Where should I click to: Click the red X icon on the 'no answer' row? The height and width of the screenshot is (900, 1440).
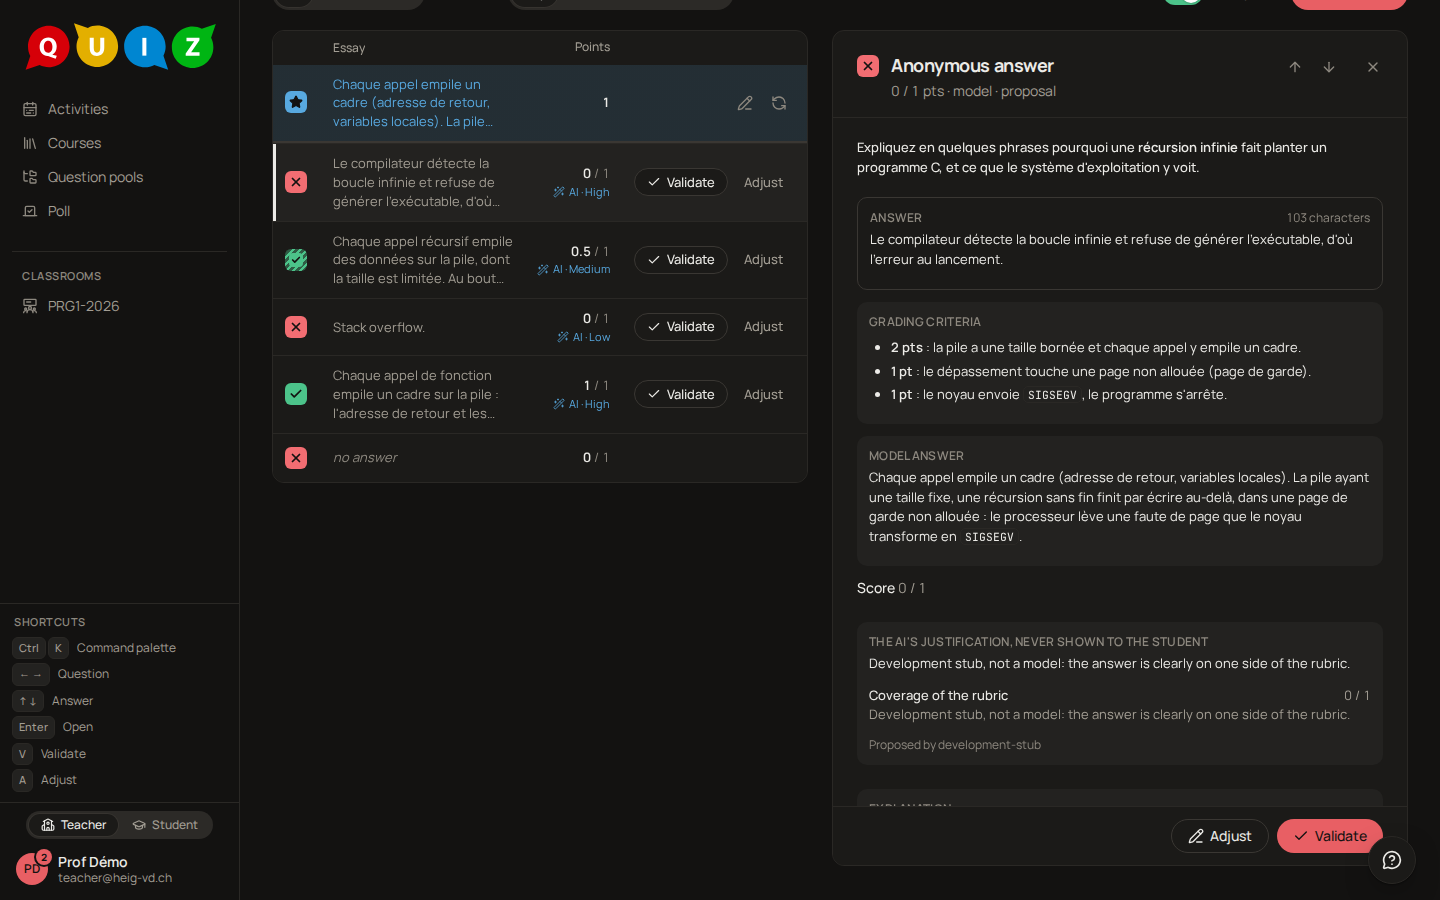tap(296, 458)
